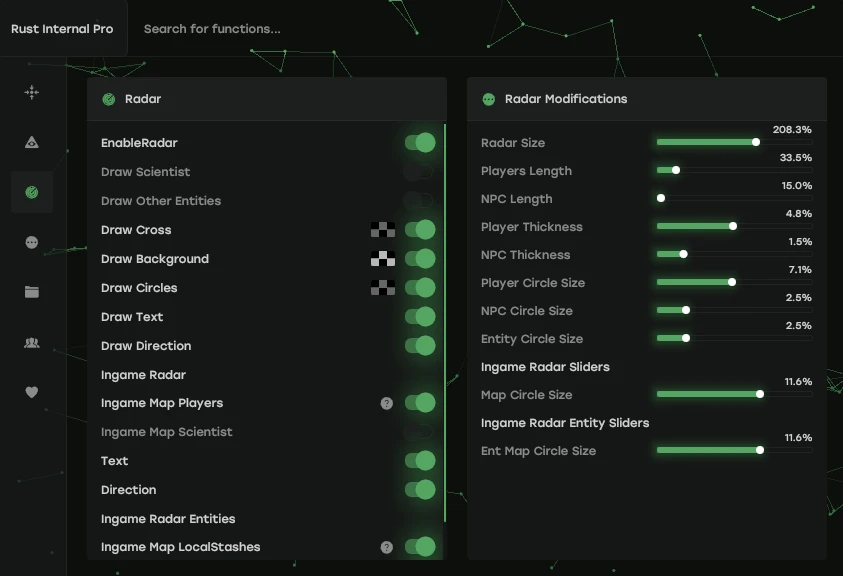Click the Radar panel header icon
The height and width of the screenshot is (576, 843).
(x=109, y=99)
